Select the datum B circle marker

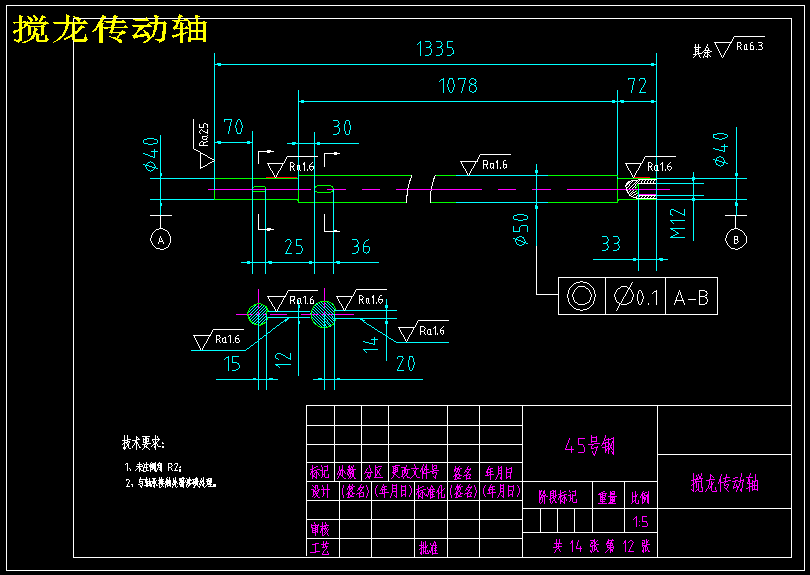(736, 240)
